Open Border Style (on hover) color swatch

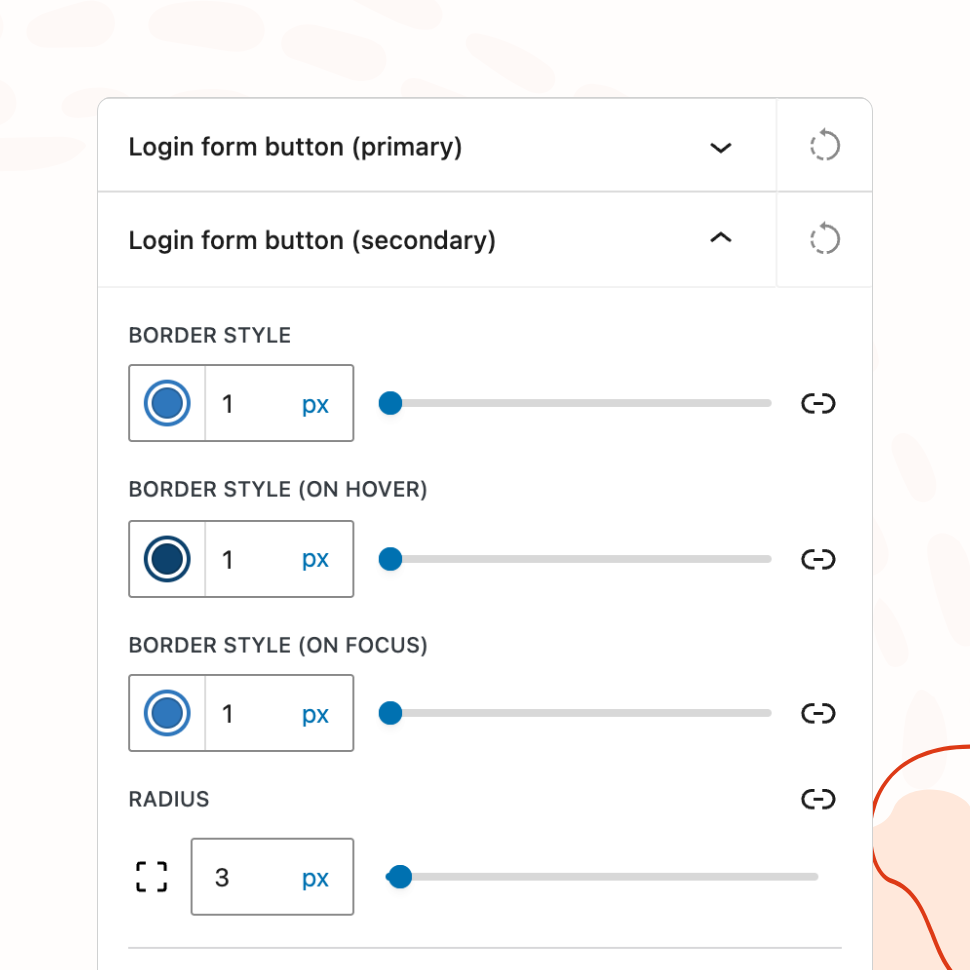tap(167, 559)
